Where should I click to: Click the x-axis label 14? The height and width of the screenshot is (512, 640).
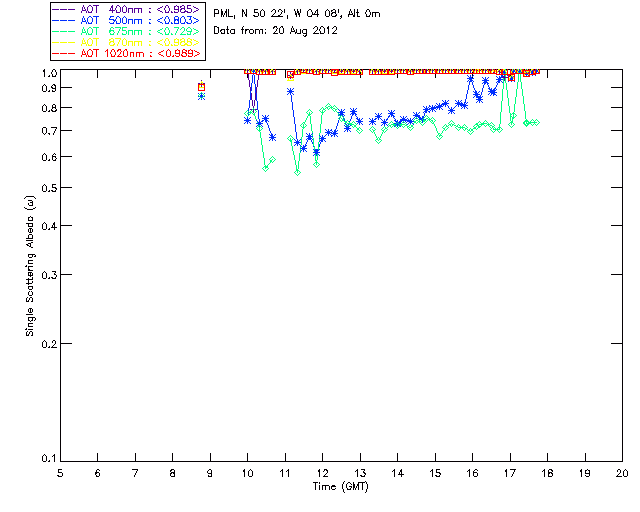398,473
